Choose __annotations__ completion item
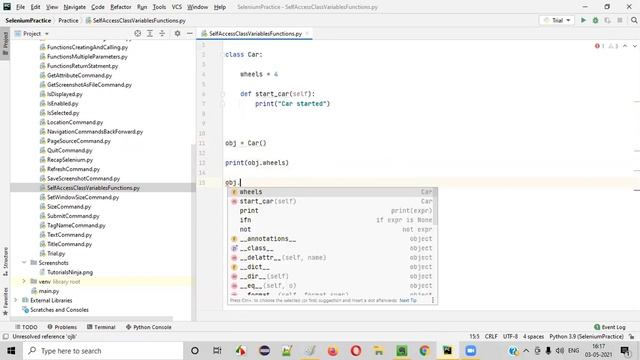This screenshot has width=640, height=360. (331, 239)
